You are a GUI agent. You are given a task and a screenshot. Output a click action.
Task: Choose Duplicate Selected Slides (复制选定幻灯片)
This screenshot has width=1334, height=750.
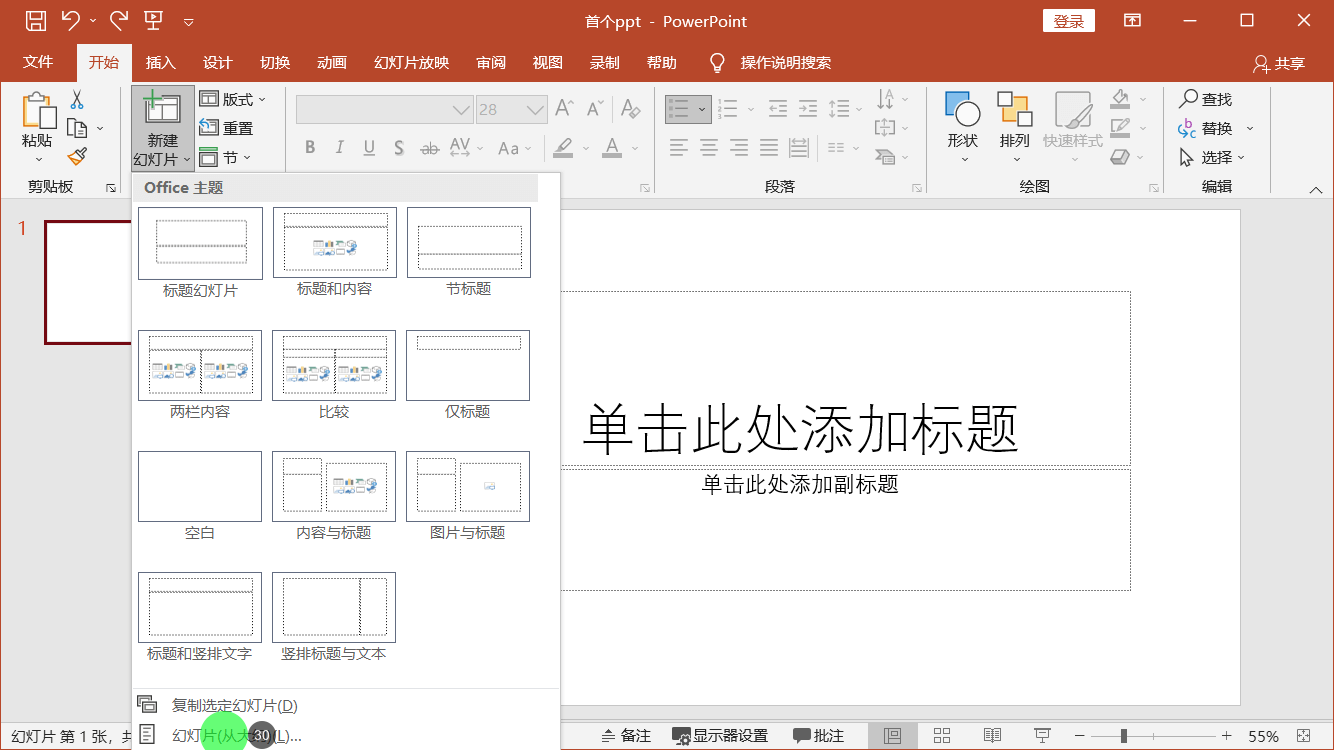point(346,705)
